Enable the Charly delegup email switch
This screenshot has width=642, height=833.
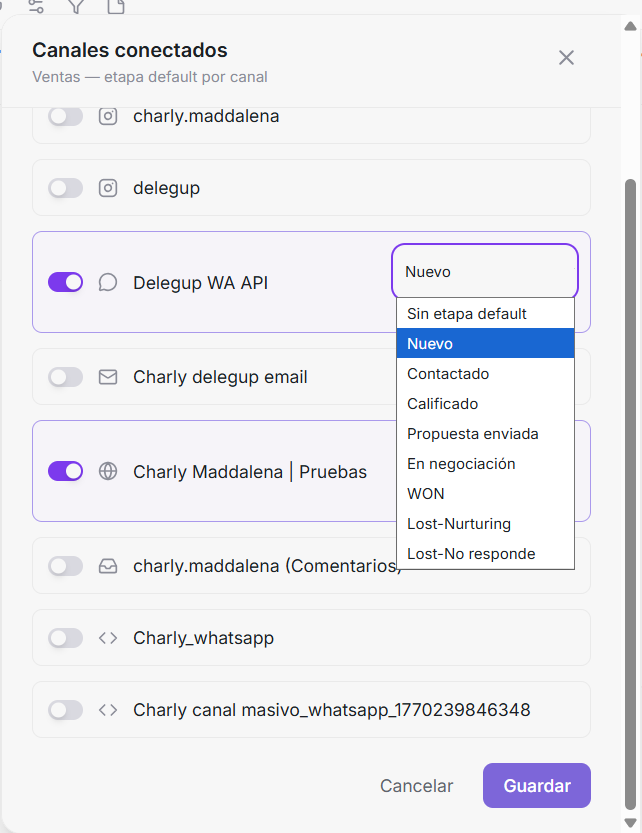point(65,377)
